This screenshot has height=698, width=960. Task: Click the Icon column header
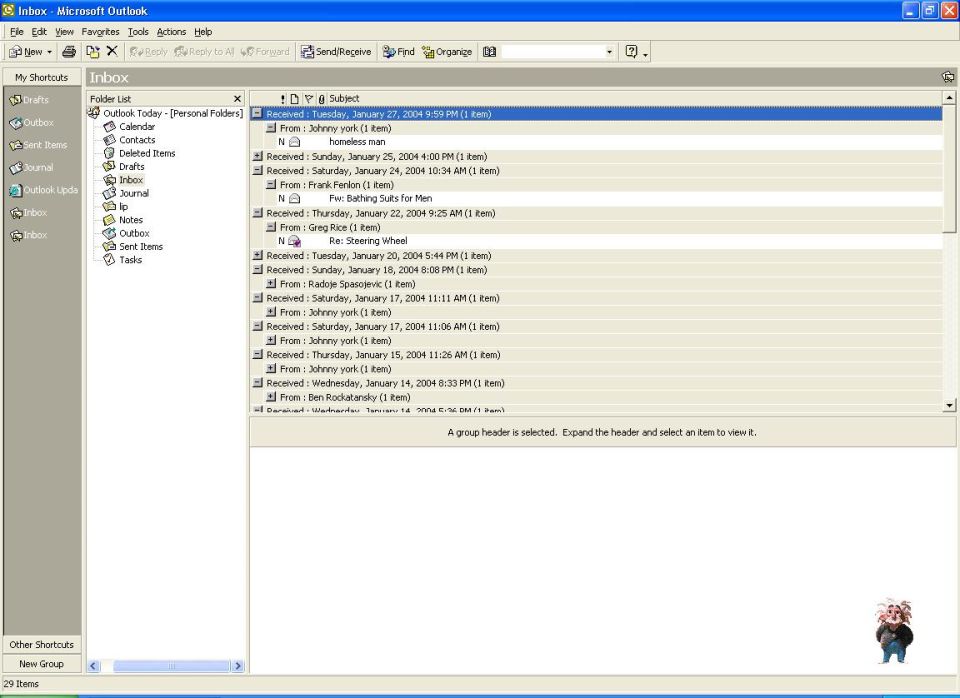[x=294, y=99]
